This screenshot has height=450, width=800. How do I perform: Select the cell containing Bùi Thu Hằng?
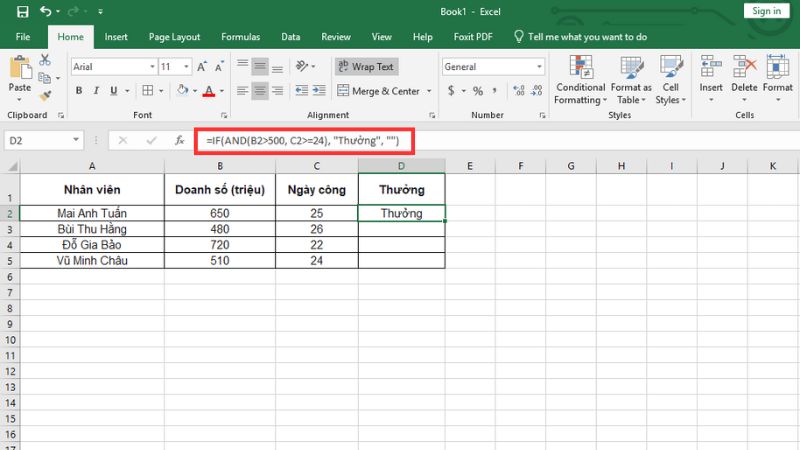click(x=92, y=229)
